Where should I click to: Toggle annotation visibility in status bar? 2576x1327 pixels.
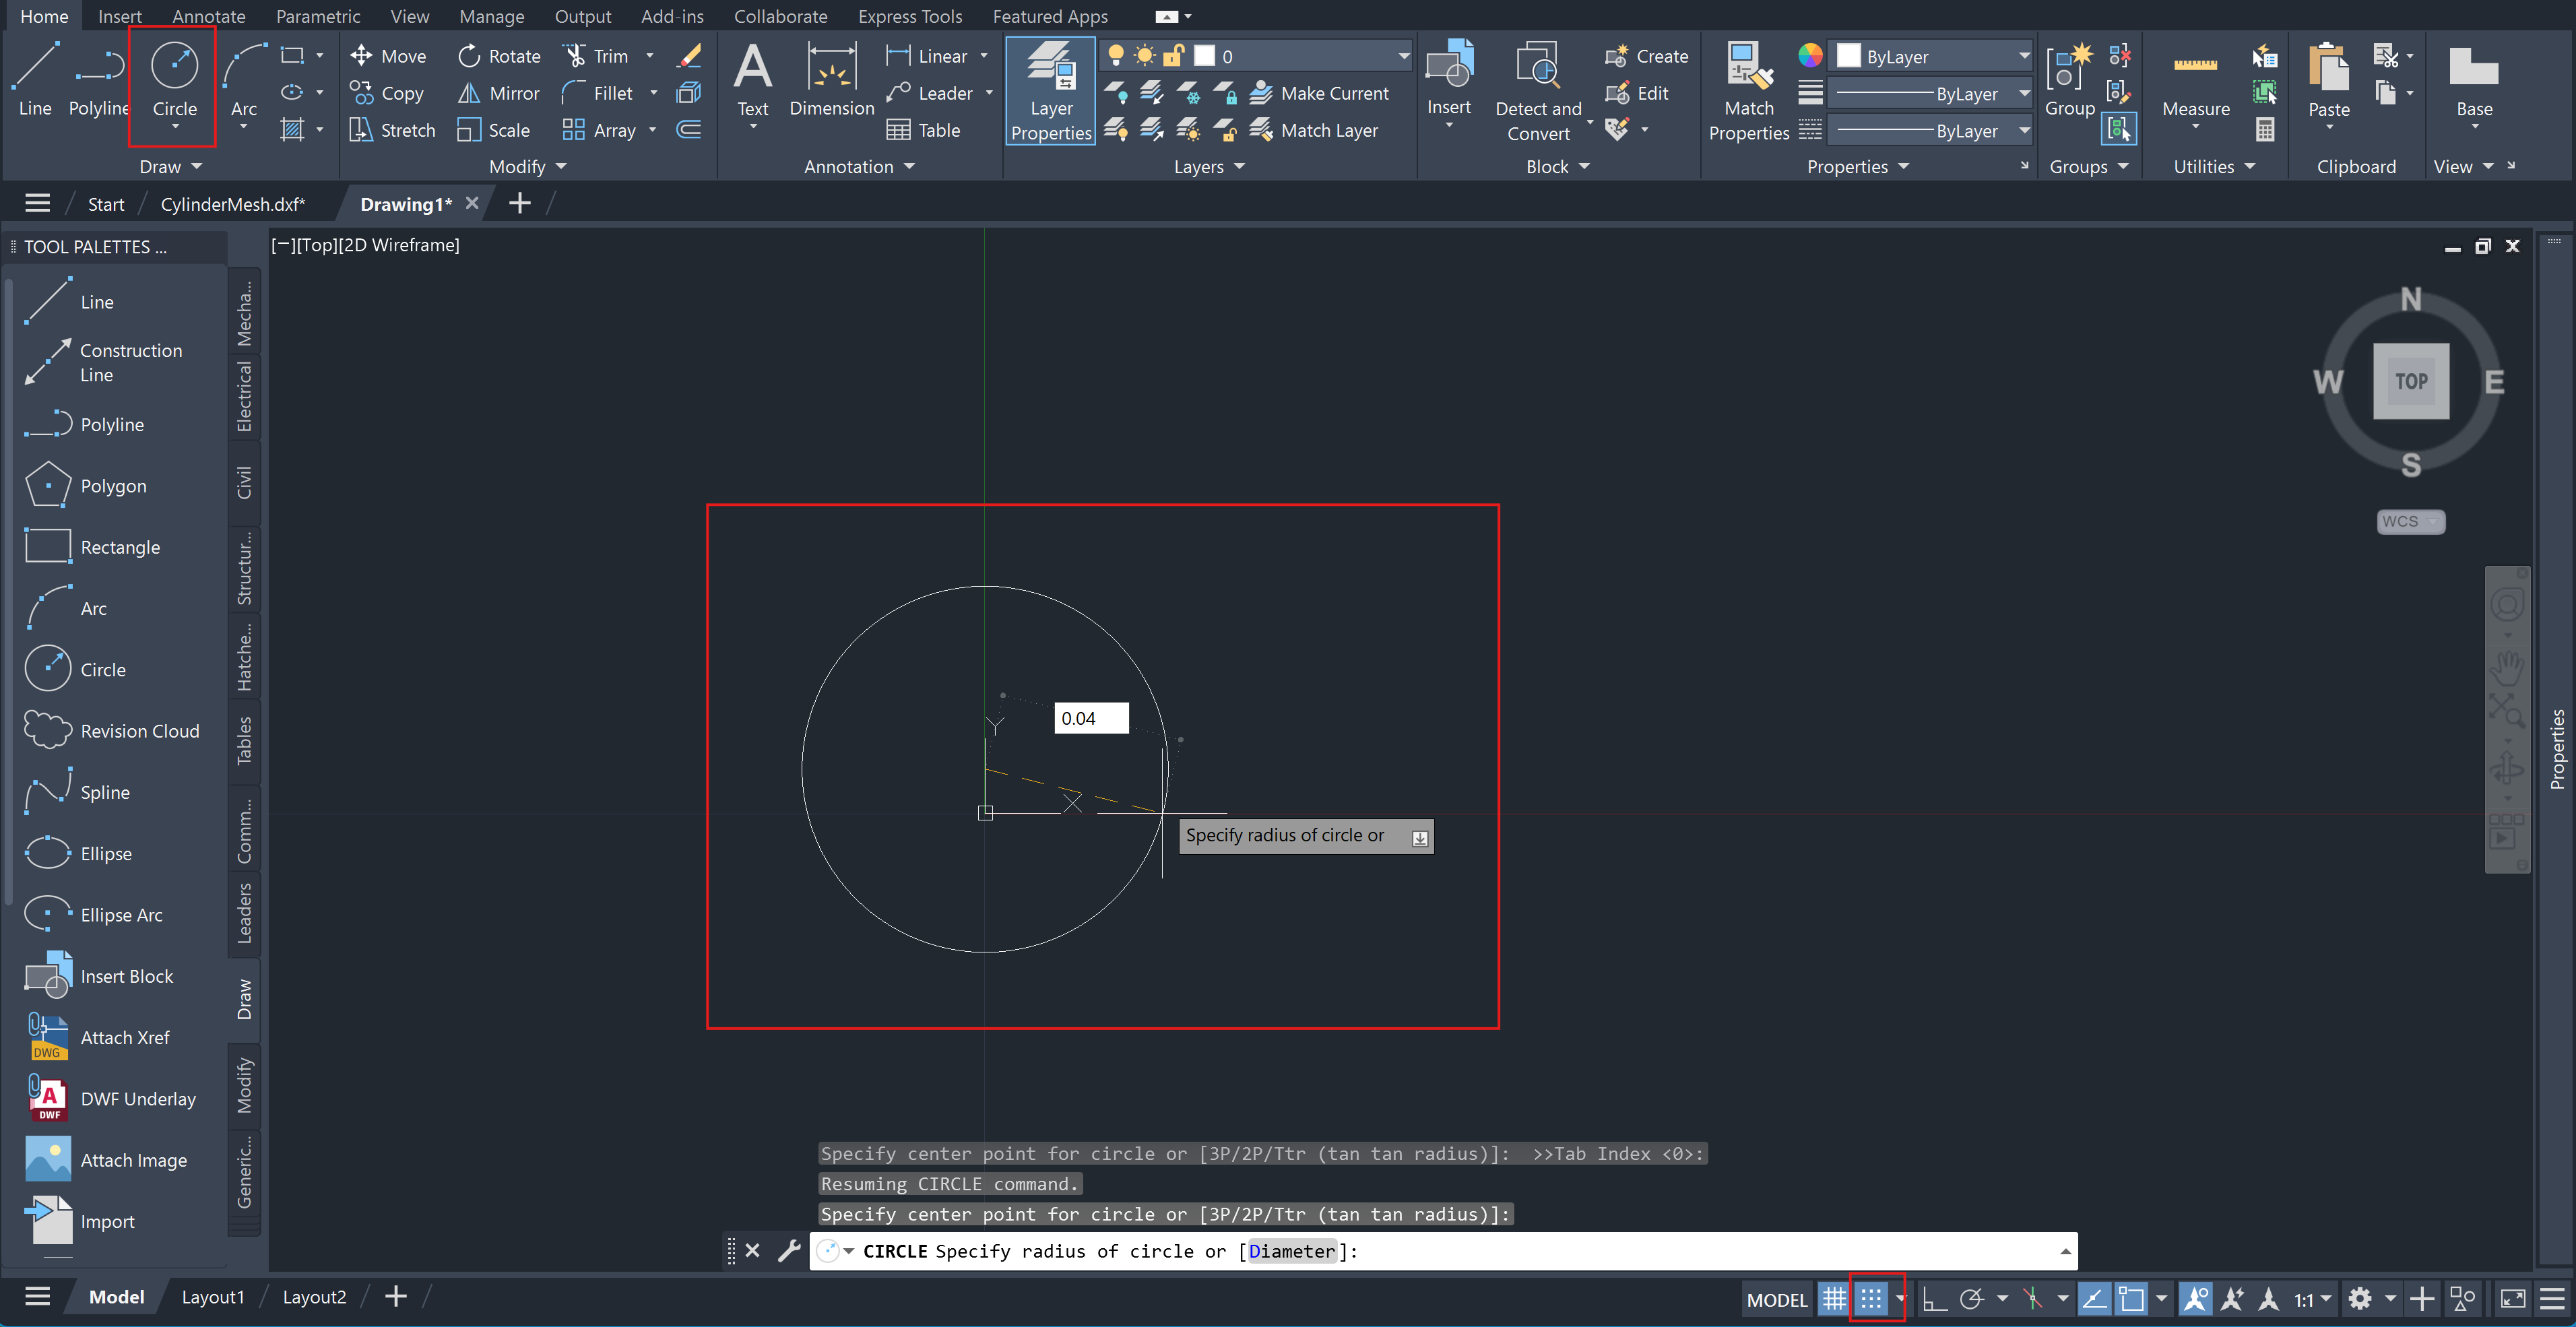2195,1299
